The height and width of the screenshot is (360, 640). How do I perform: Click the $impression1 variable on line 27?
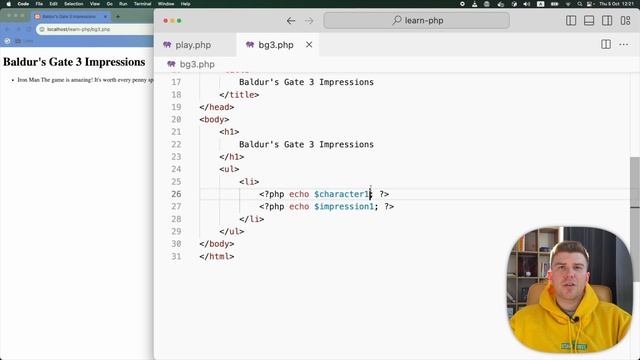(x=344, y=207)
